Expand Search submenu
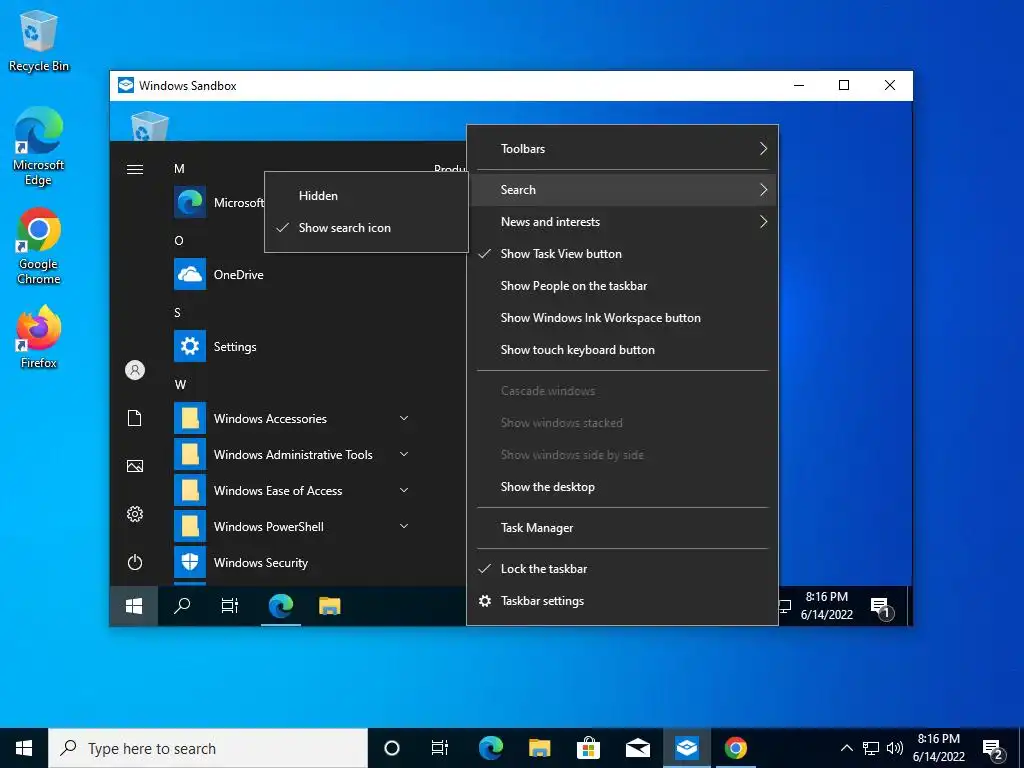 tap(622, 189)
